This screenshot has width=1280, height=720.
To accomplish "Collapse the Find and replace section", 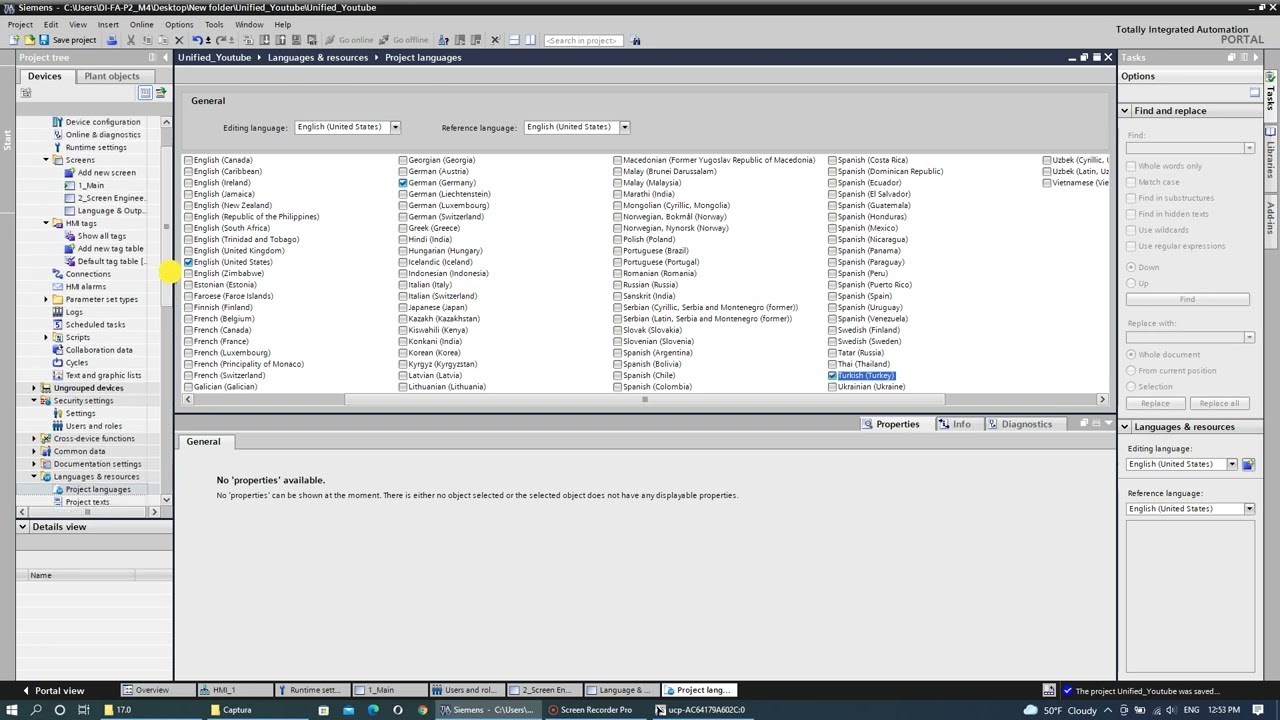I will [x=1125, y=111].
